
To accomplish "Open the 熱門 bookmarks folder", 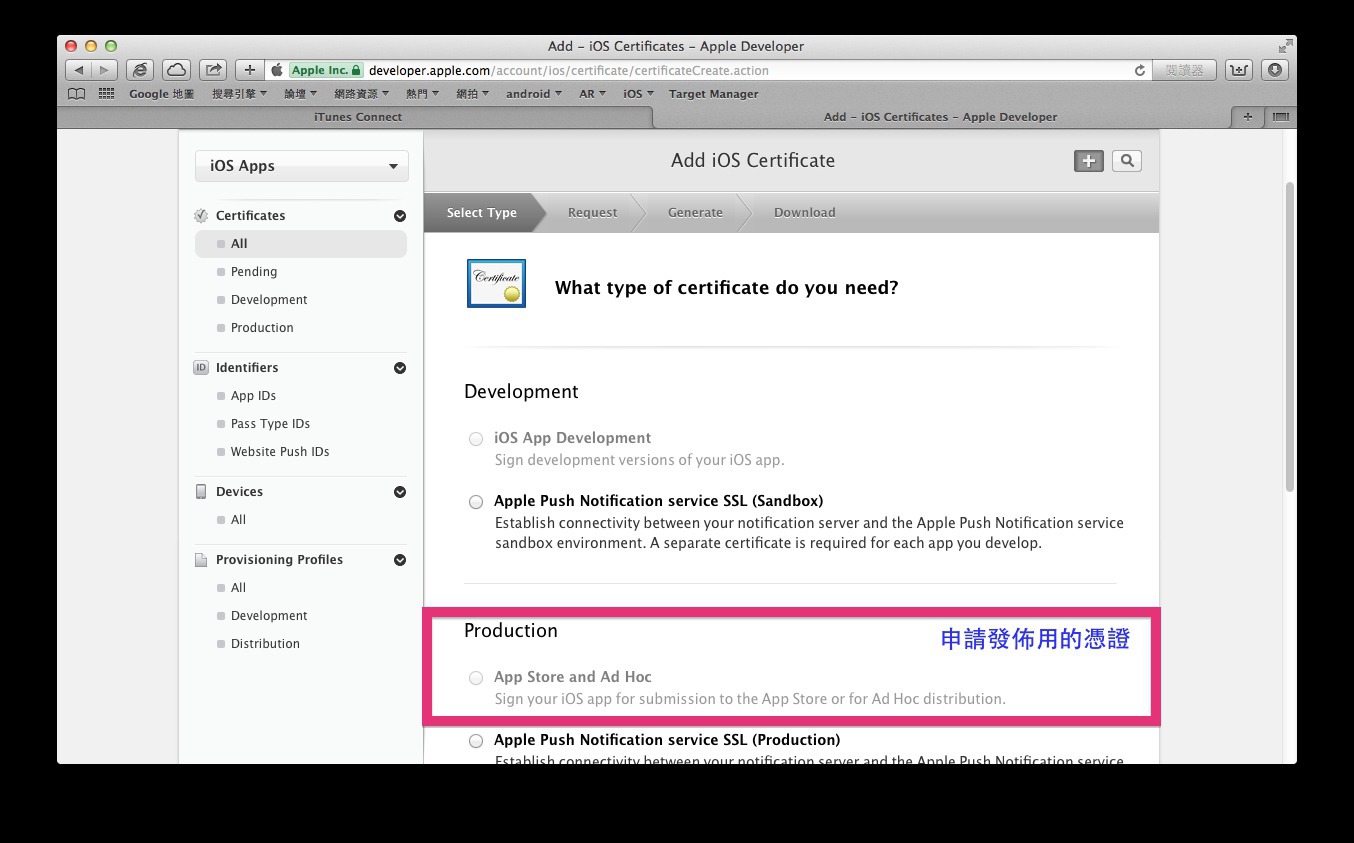I will 423,94.
